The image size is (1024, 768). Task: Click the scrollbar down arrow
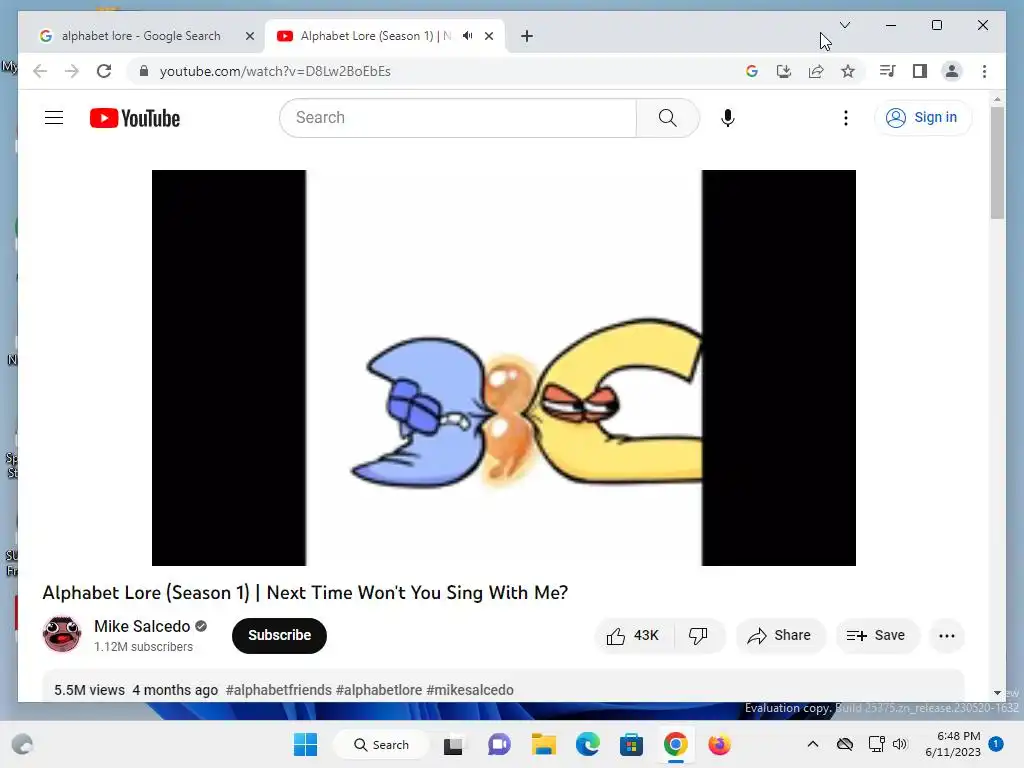click(x=997, y=692)
